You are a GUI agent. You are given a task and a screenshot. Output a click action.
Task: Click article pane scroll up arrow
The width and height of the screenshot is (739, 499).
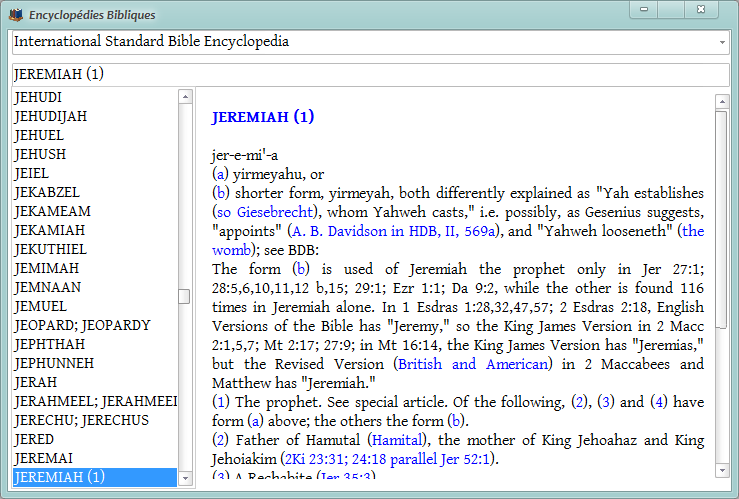[x=722, y=101]
